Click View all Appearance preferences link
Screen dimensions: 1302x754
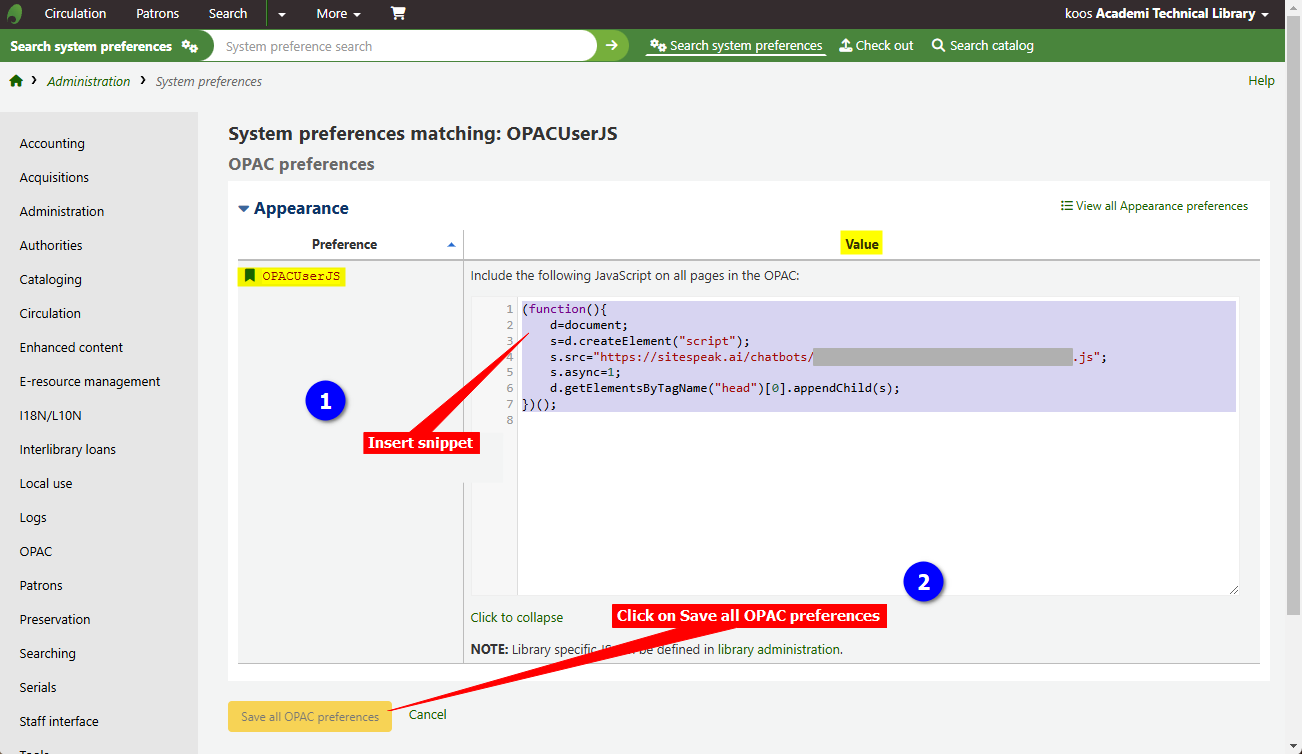point(1154,206)
